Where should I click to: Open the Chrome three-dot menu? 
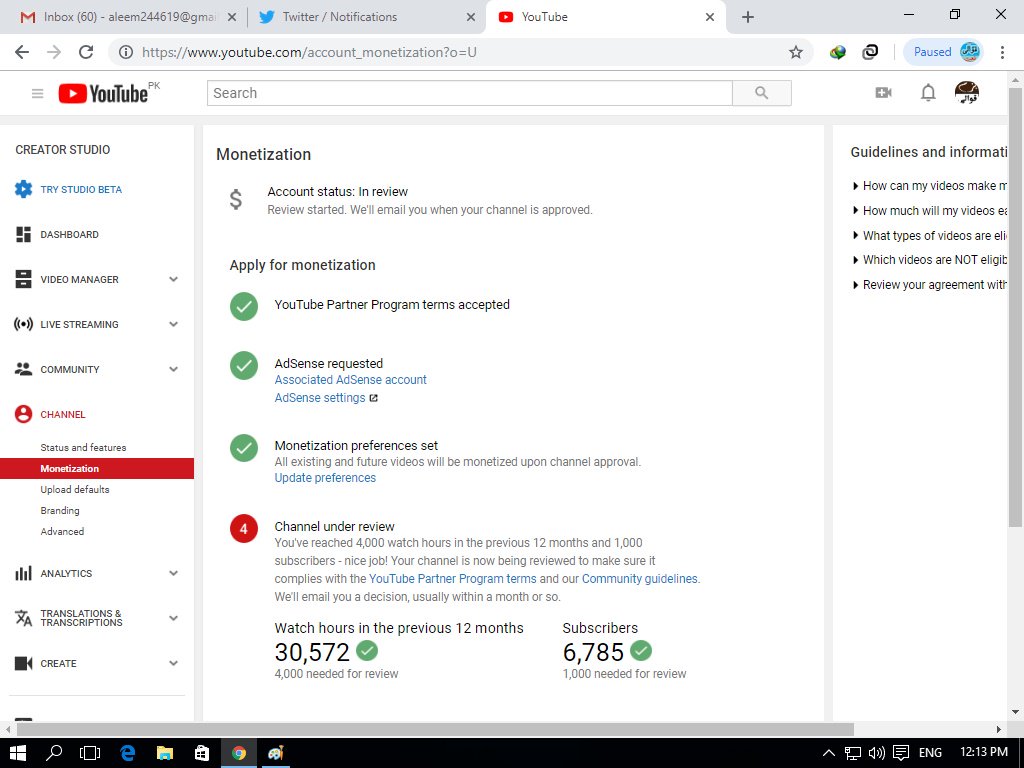[x=1002, y=52]
